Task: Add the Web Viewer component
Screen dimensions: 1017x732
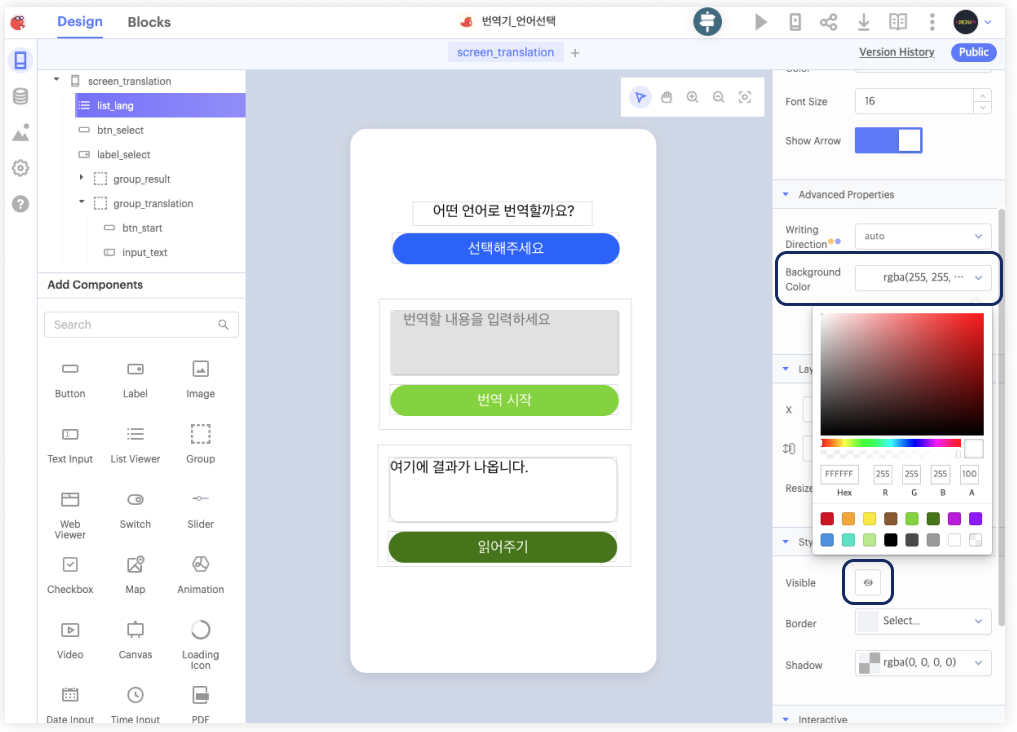Action: tap(70, 515)
